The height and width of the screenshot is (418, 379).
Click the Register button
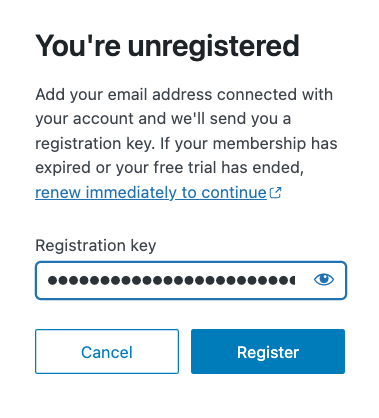click(x=268, y=351)
